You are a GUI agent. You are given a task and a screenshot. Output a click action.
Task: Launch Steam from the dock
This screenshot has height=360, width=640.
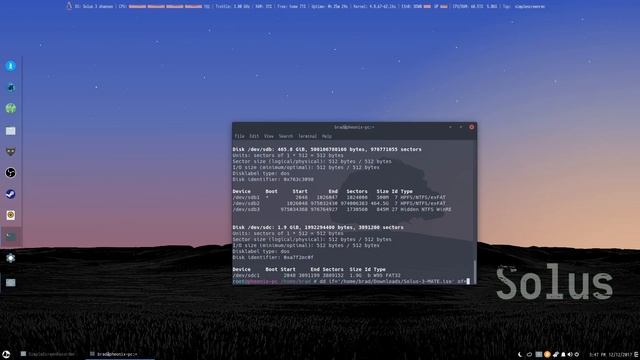pyautogui.click(x=11, y=194)
